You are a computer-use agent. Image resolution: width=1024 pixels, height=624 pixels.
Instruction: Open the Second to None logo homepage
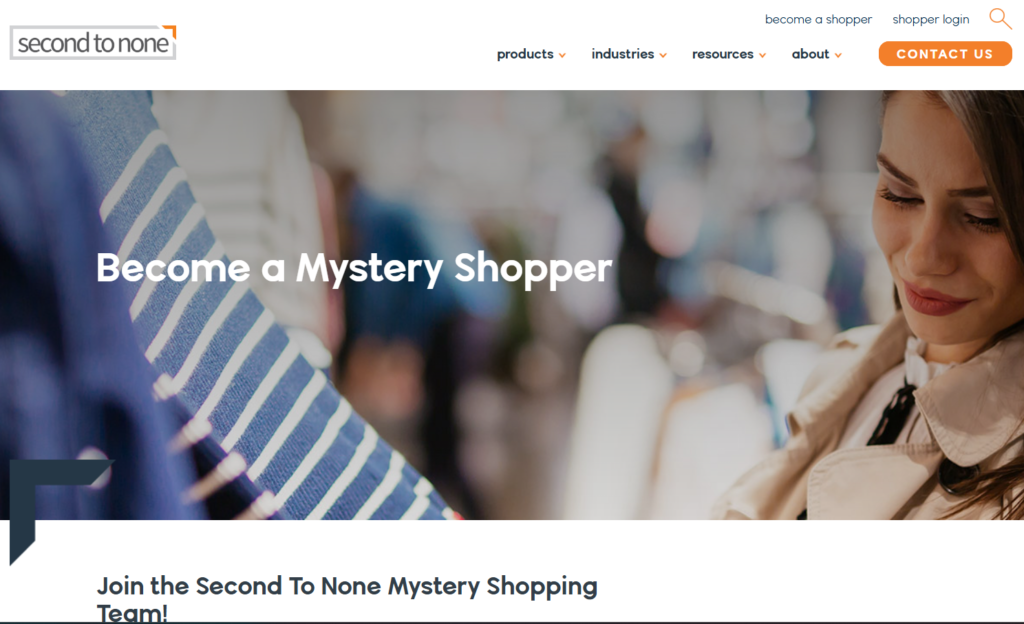pos(93,43)
